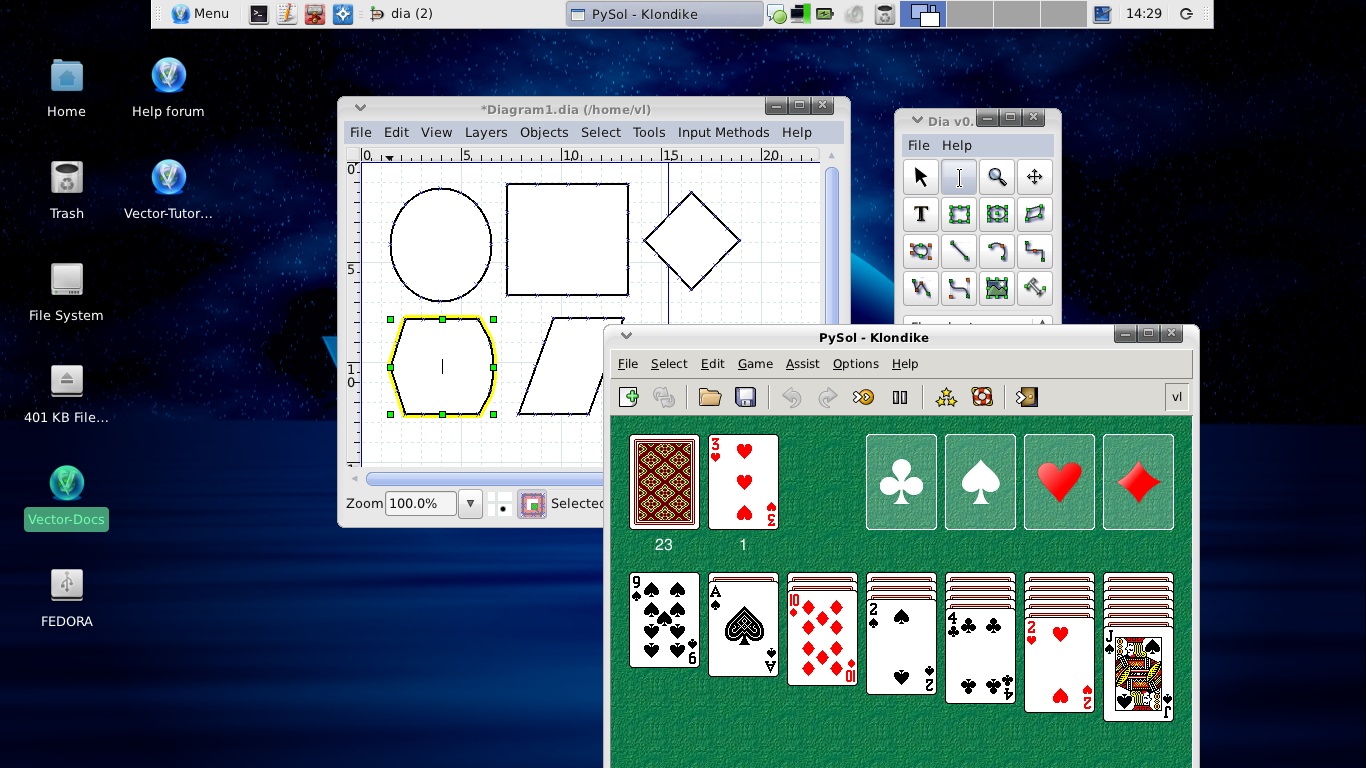Open the Game menu in PySol
This screenshot has width=1366, height=768.
tap(755, 364)
